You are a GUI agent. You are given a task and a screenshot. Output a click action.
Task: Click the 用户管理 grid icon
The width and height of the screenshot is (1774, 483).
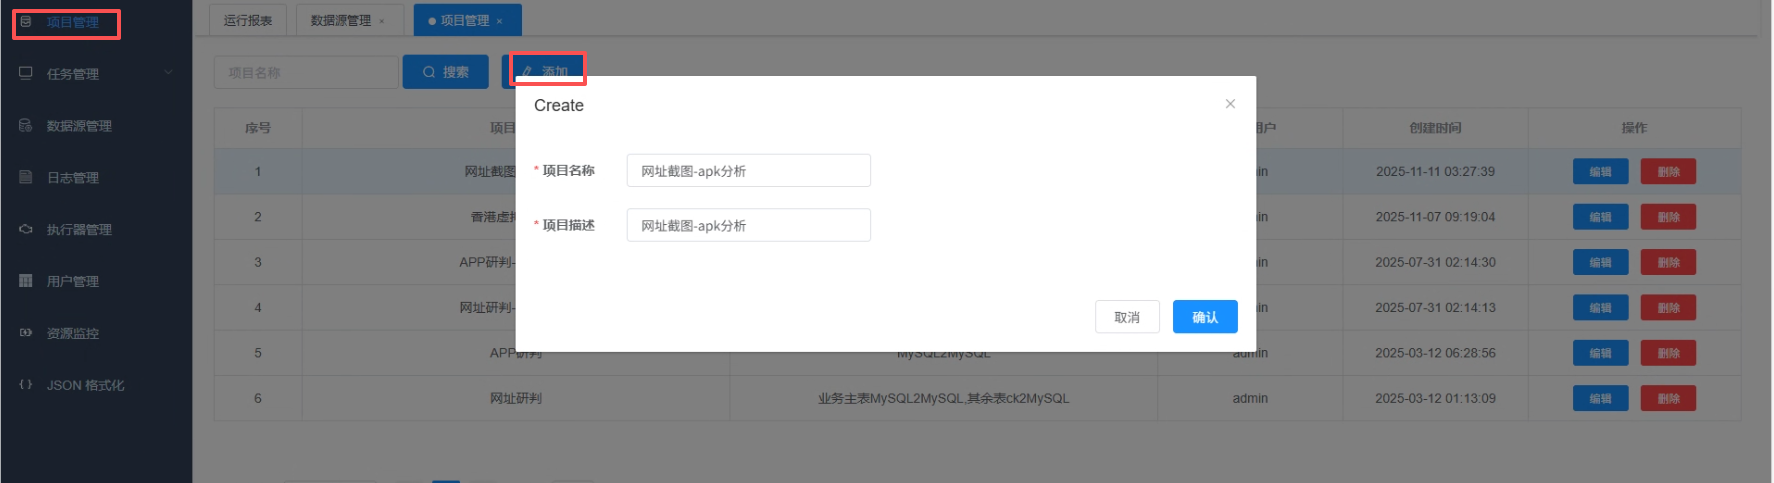pyautogui.click(x=26, y=281)
